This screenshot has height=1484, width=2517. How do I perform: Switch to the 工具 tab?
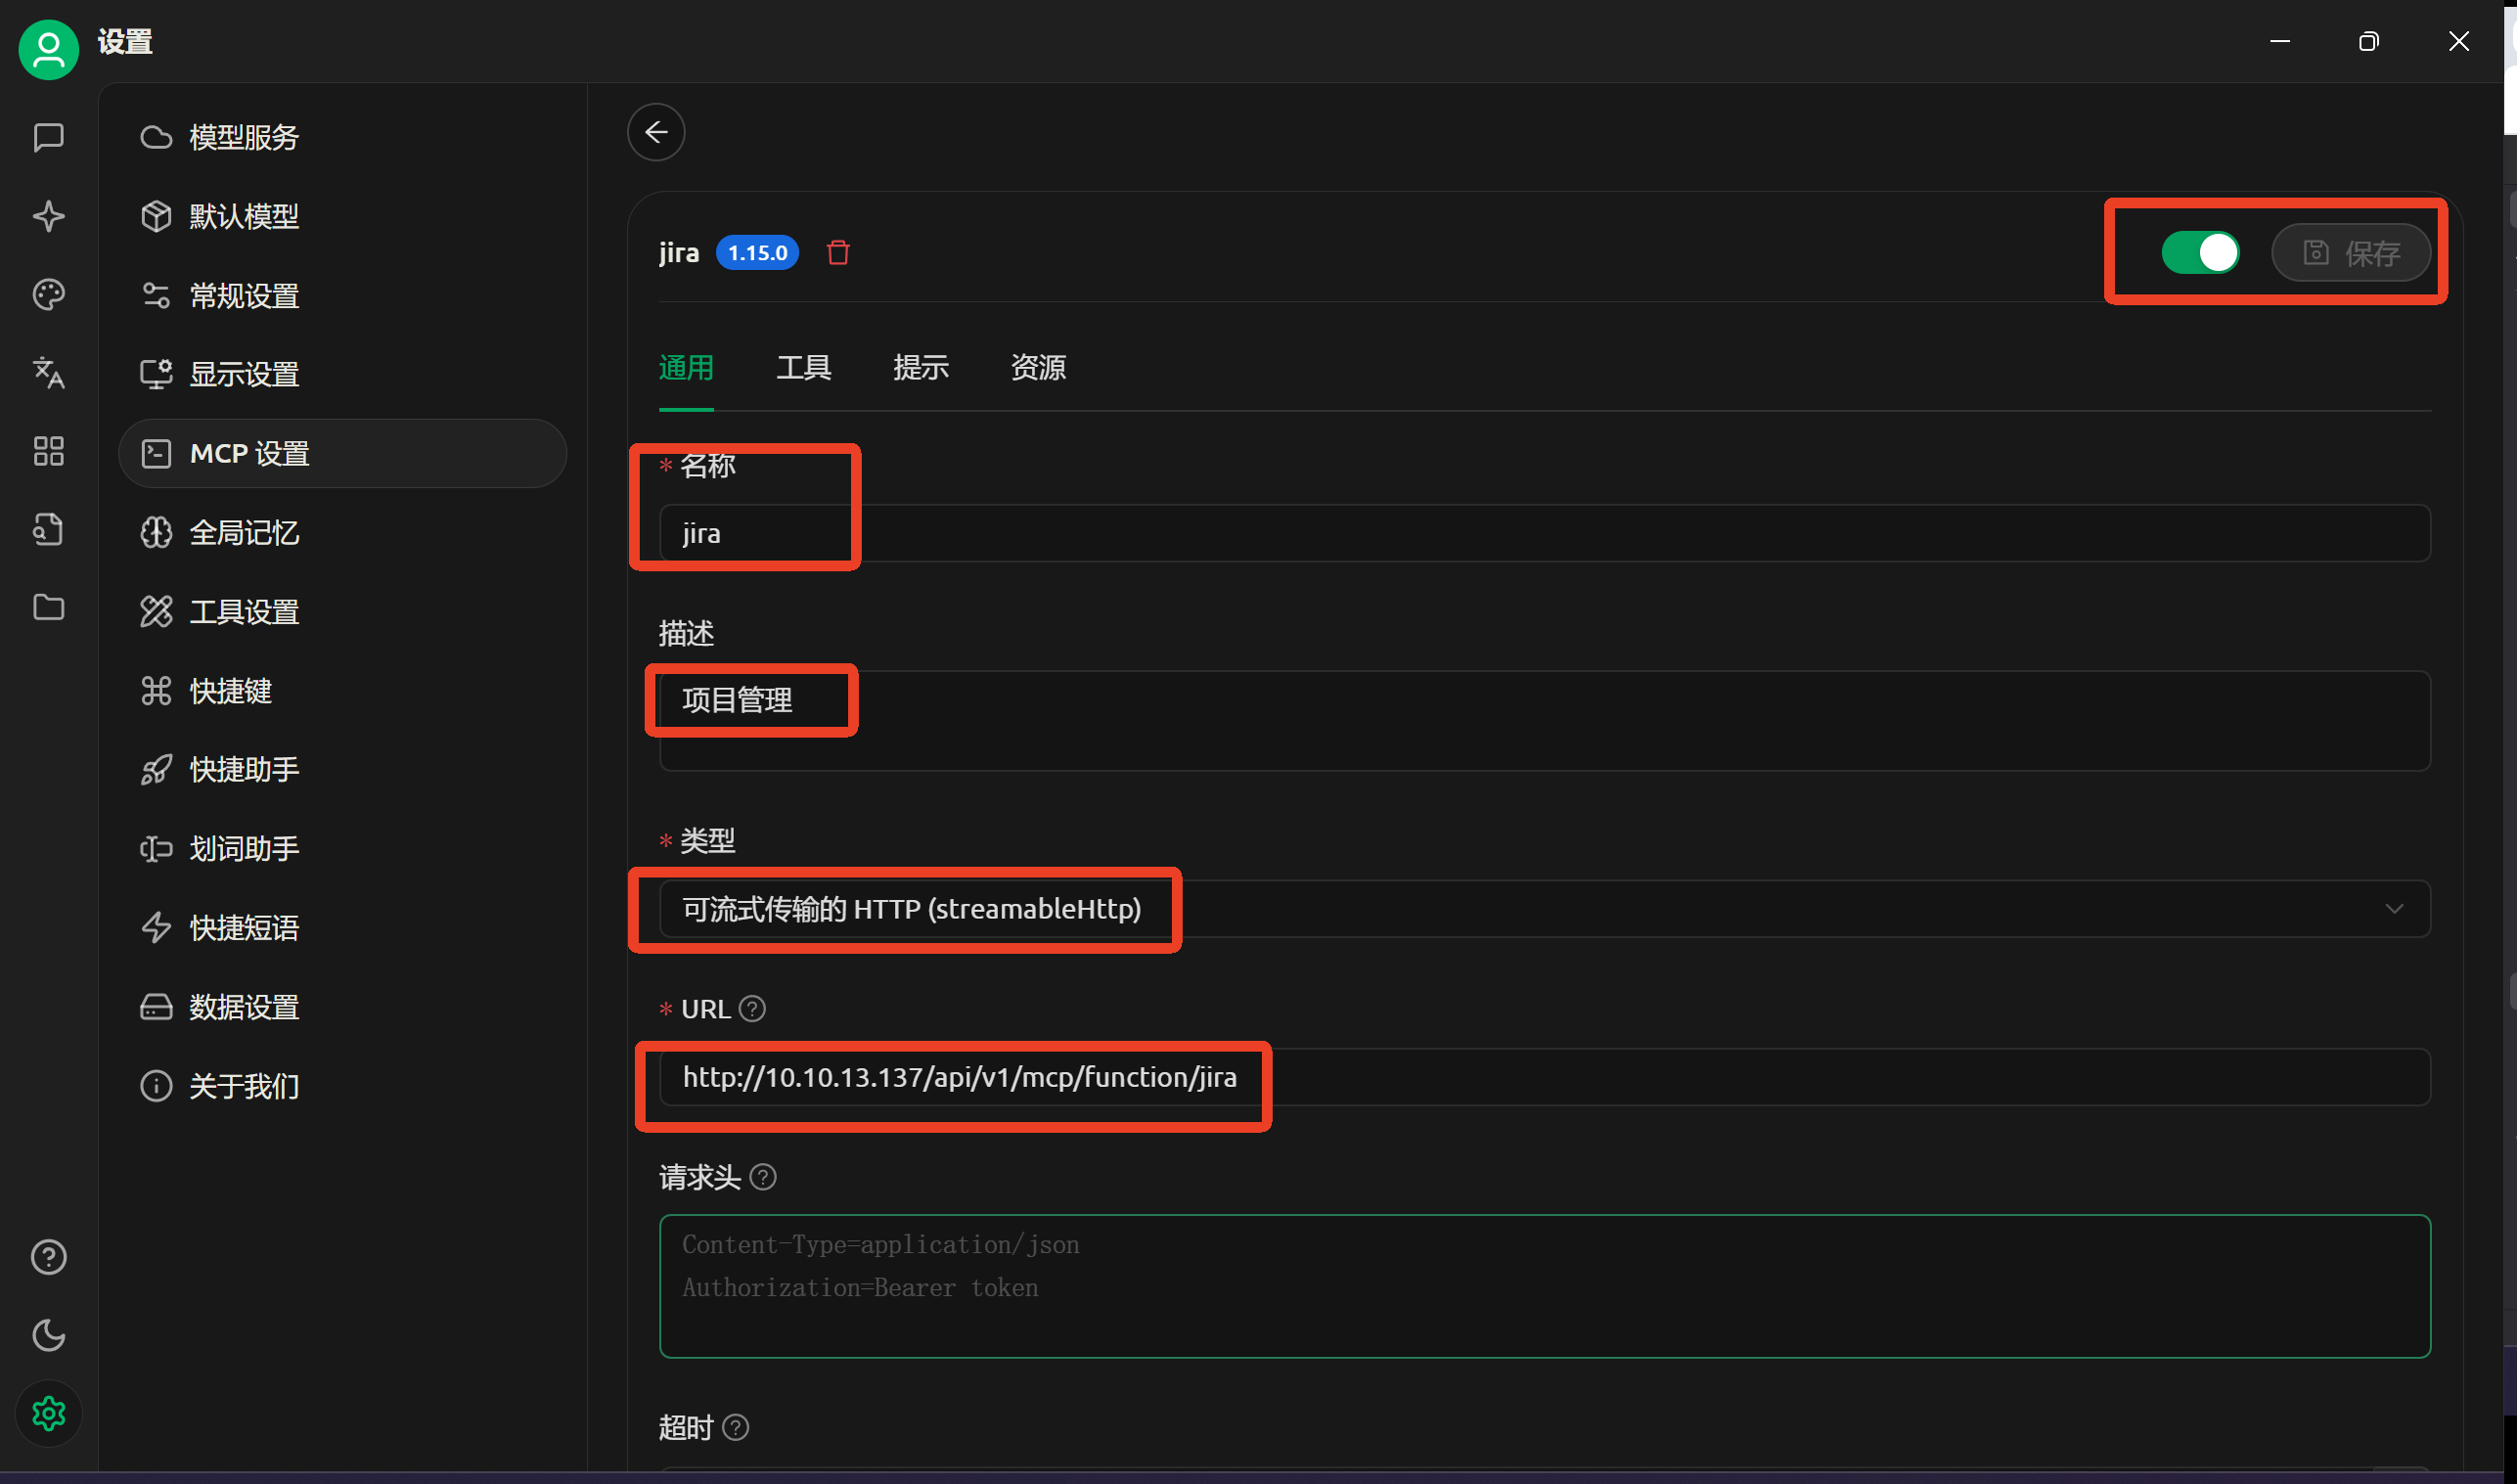click(x=803, y=368)
